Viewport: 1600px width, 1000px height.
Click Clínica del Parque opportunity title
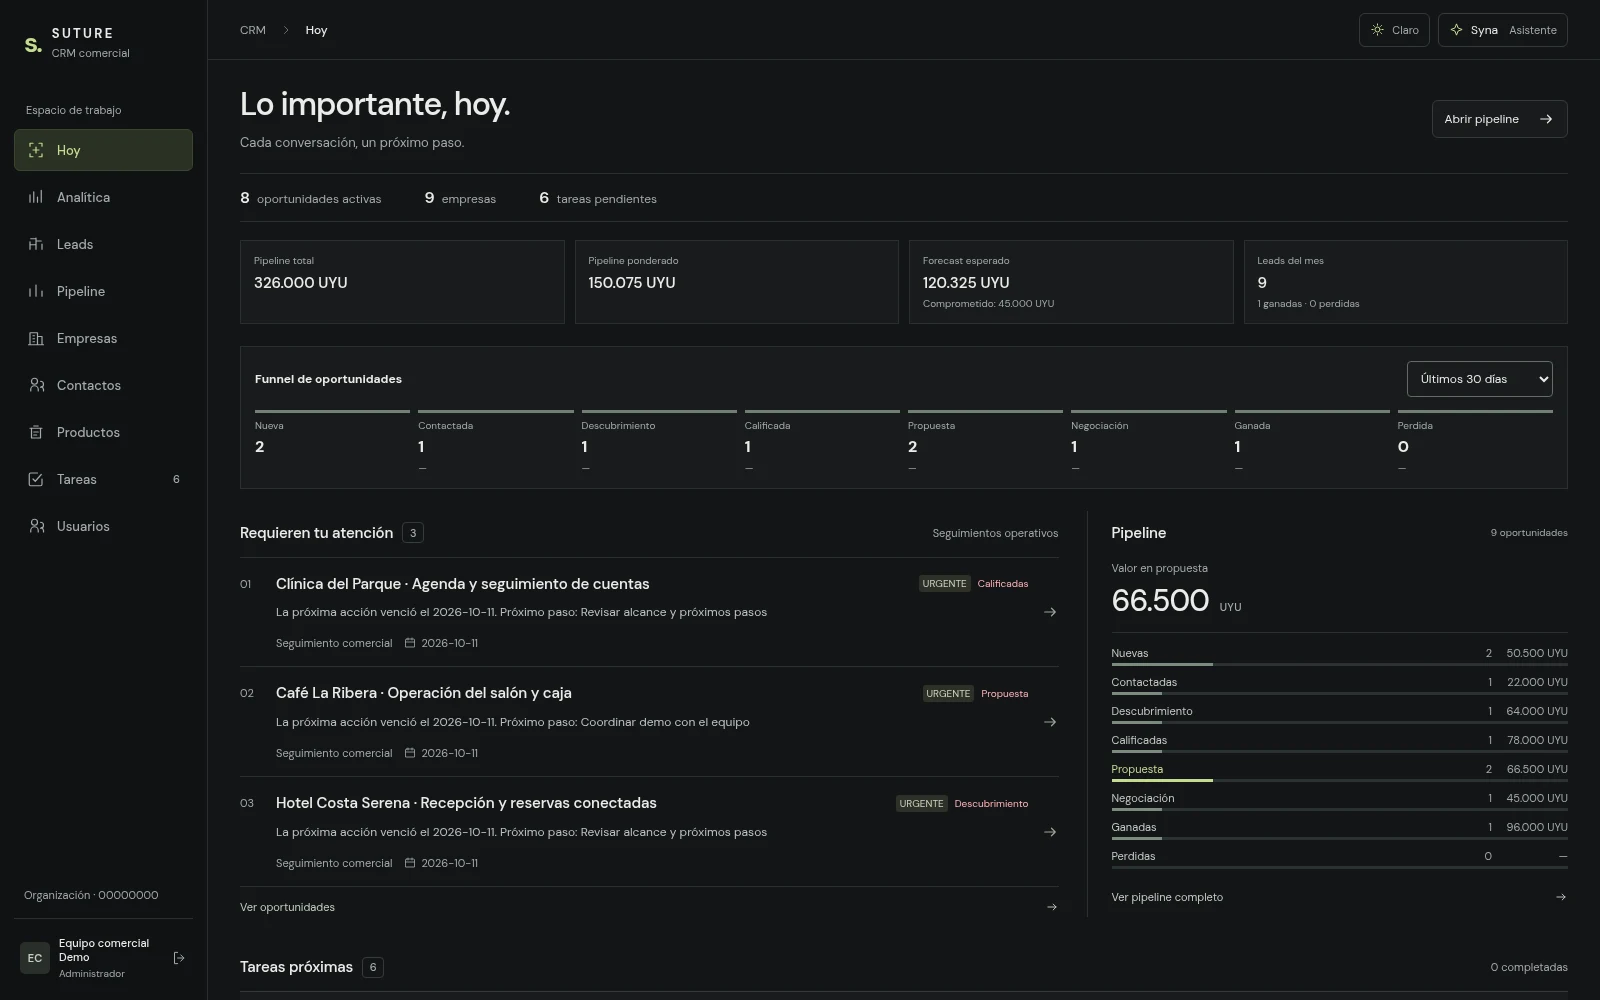click(x=462, y=584)
